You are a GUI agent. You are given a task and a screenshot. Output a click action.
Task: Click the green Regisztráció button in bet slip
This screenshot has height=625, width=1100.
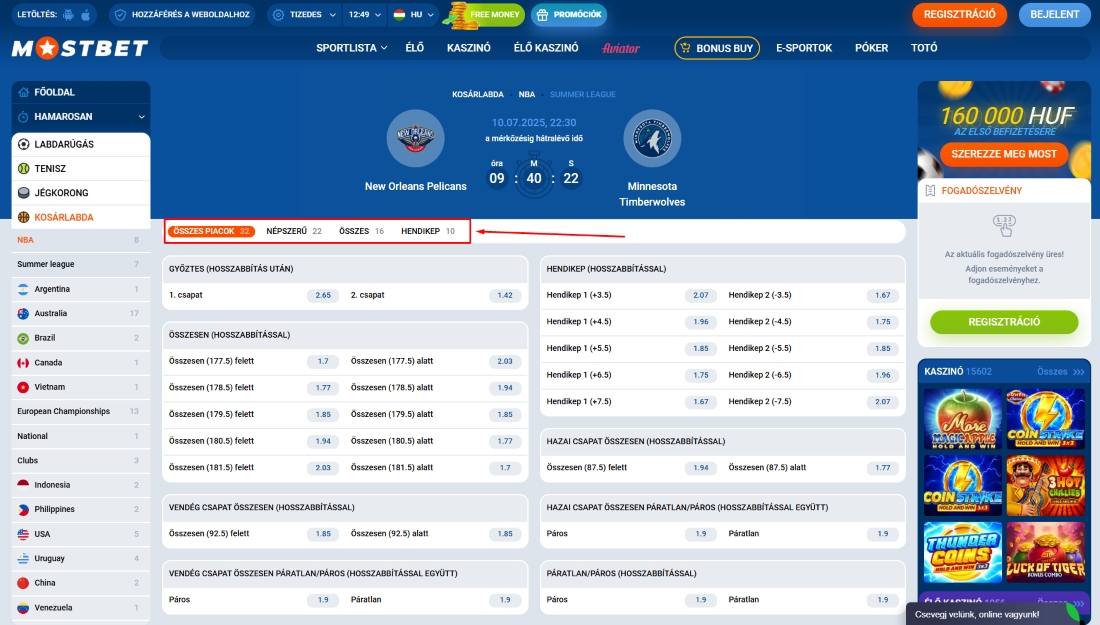pos(1004,322)
